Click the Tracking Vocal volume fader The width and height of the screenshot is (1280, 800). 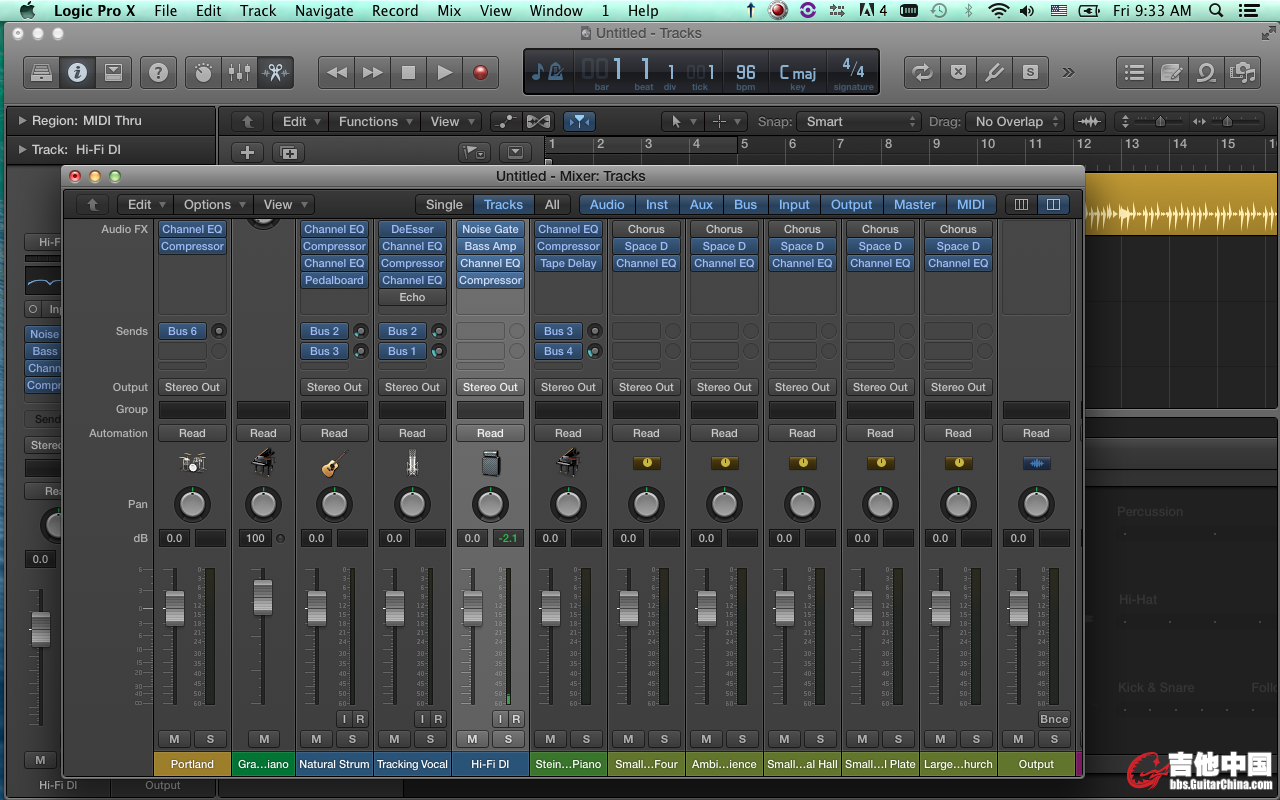click(394, 606)
